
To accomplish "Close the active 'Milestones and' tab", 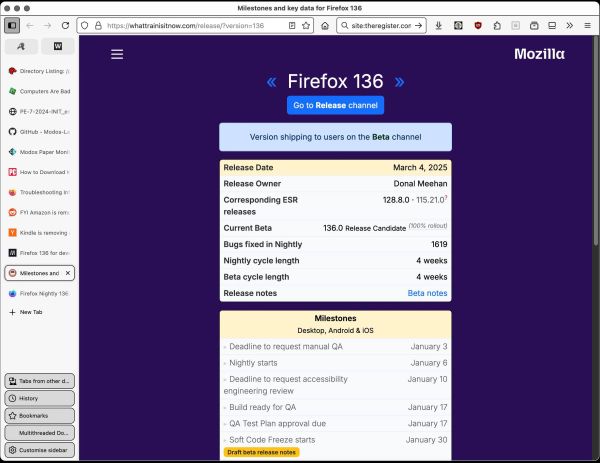I will click(x=68, y=273).
